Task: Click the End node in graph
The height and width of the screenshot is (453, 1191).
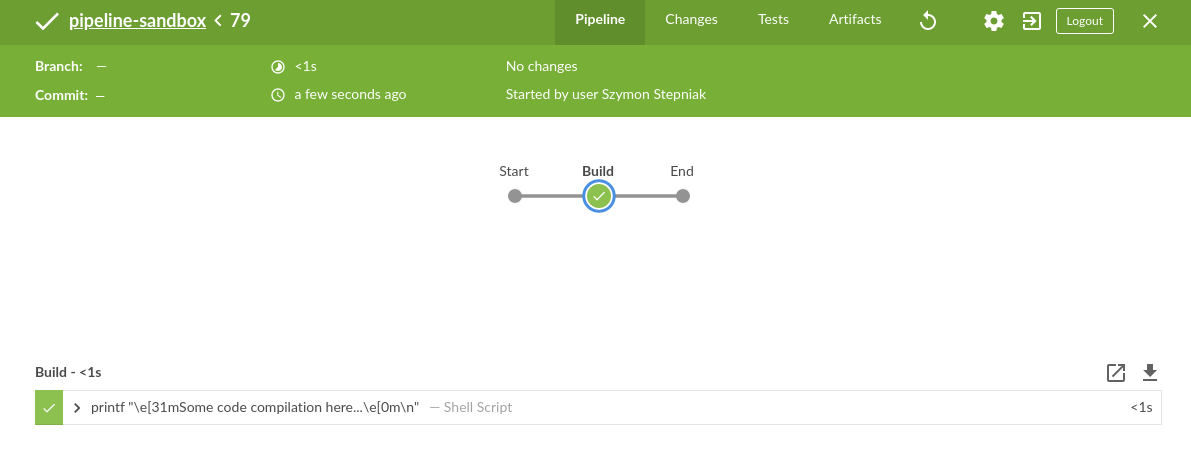Action: pyautogui.click(x=683, y=196)
